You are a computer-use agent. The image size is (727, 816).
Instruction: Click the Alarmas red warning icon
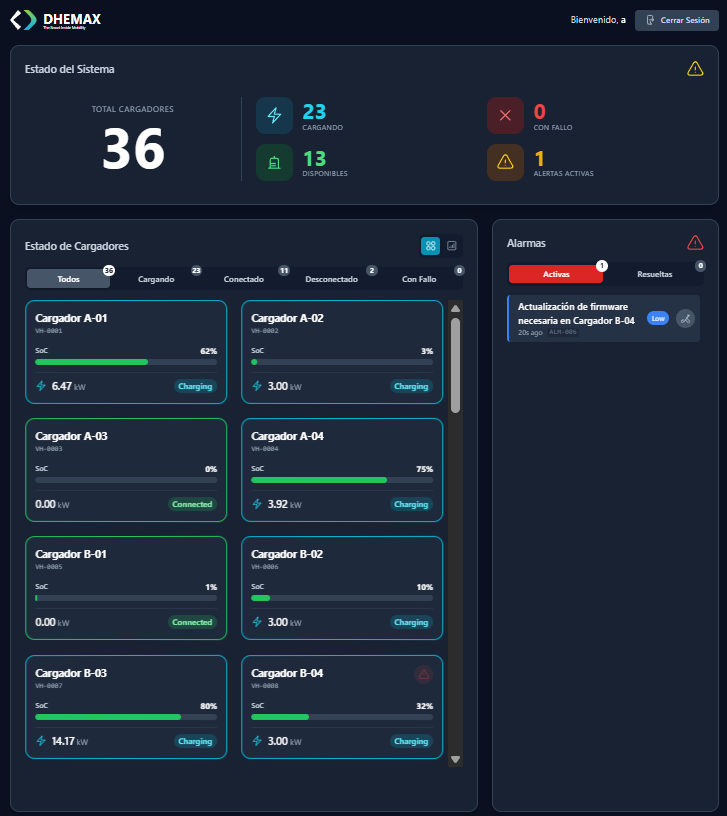(695, 243)
